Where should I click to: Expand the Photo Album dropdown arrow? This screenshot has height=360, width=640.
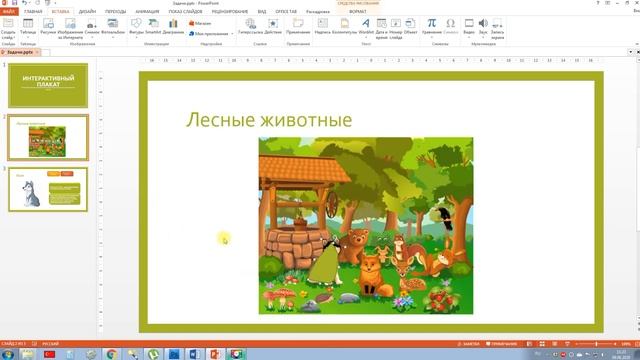tap(113, 38)
